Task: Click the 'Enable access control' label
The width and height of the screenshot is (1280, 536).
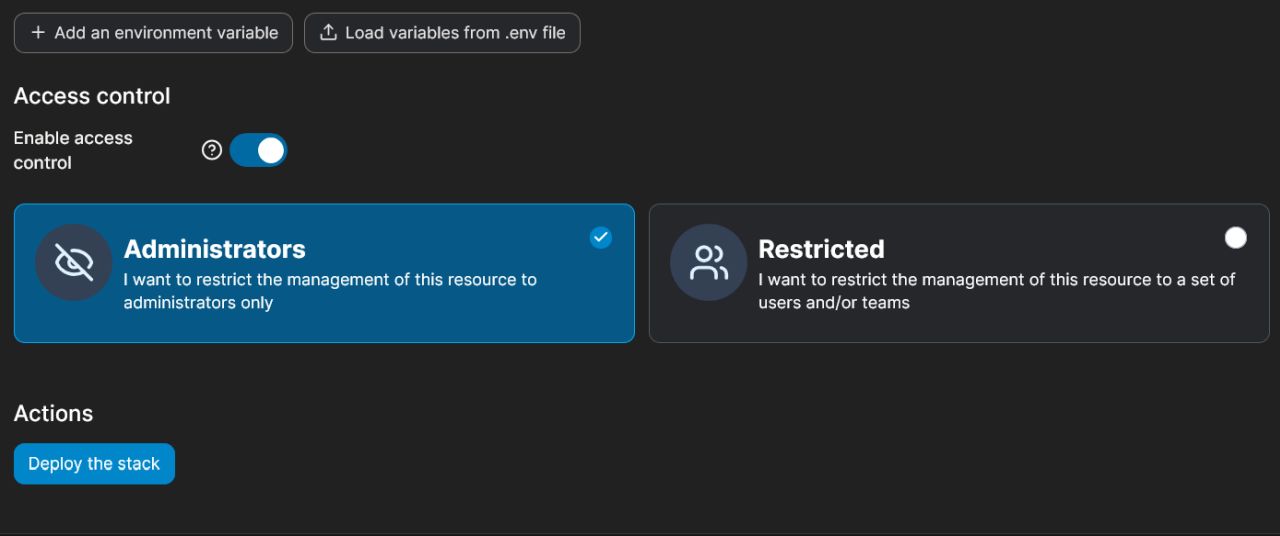Action: [73, 150]
